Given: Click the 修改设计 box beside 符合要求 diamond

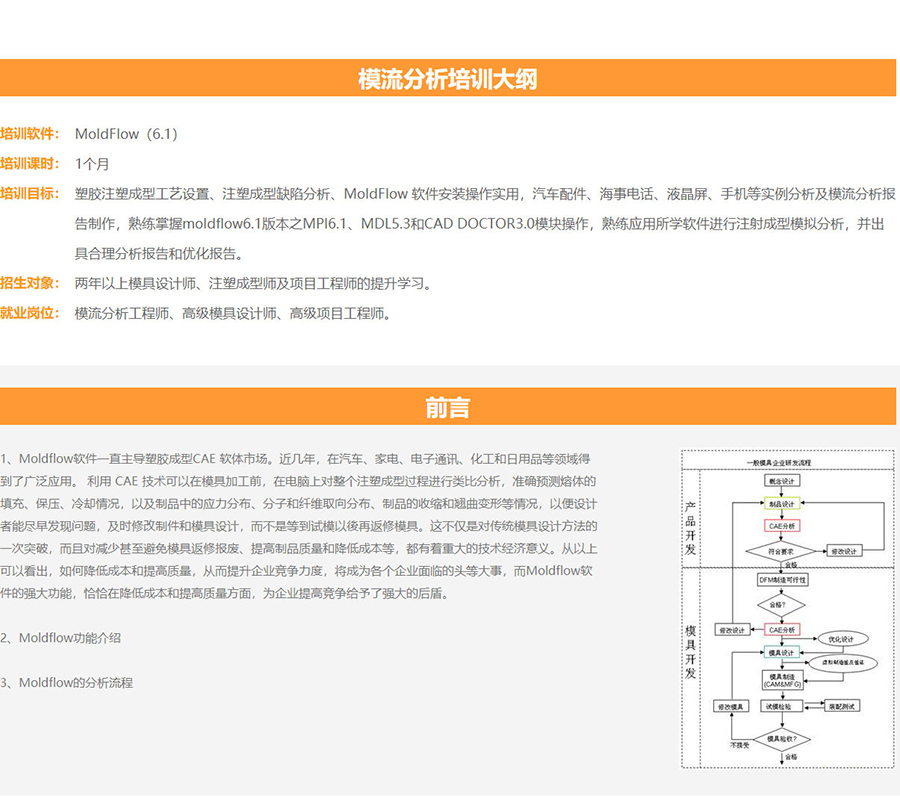Looking at the screenshot, I should point(844,551).
